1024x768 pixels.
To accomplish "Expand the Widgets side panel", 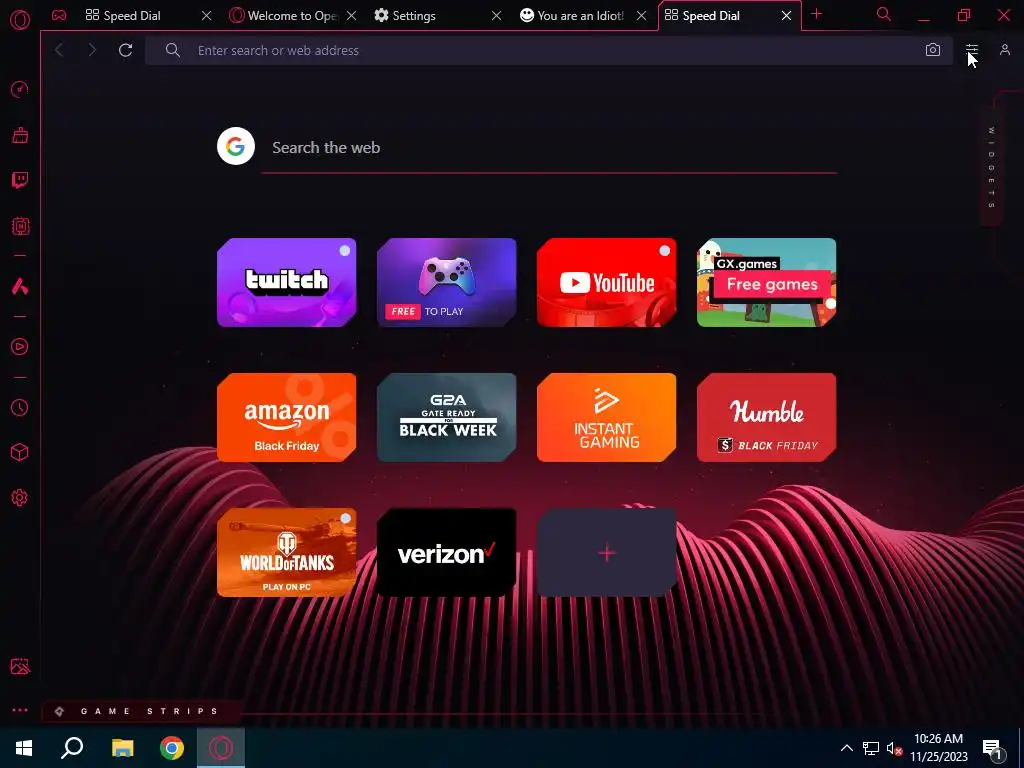I will click(991, 167).
